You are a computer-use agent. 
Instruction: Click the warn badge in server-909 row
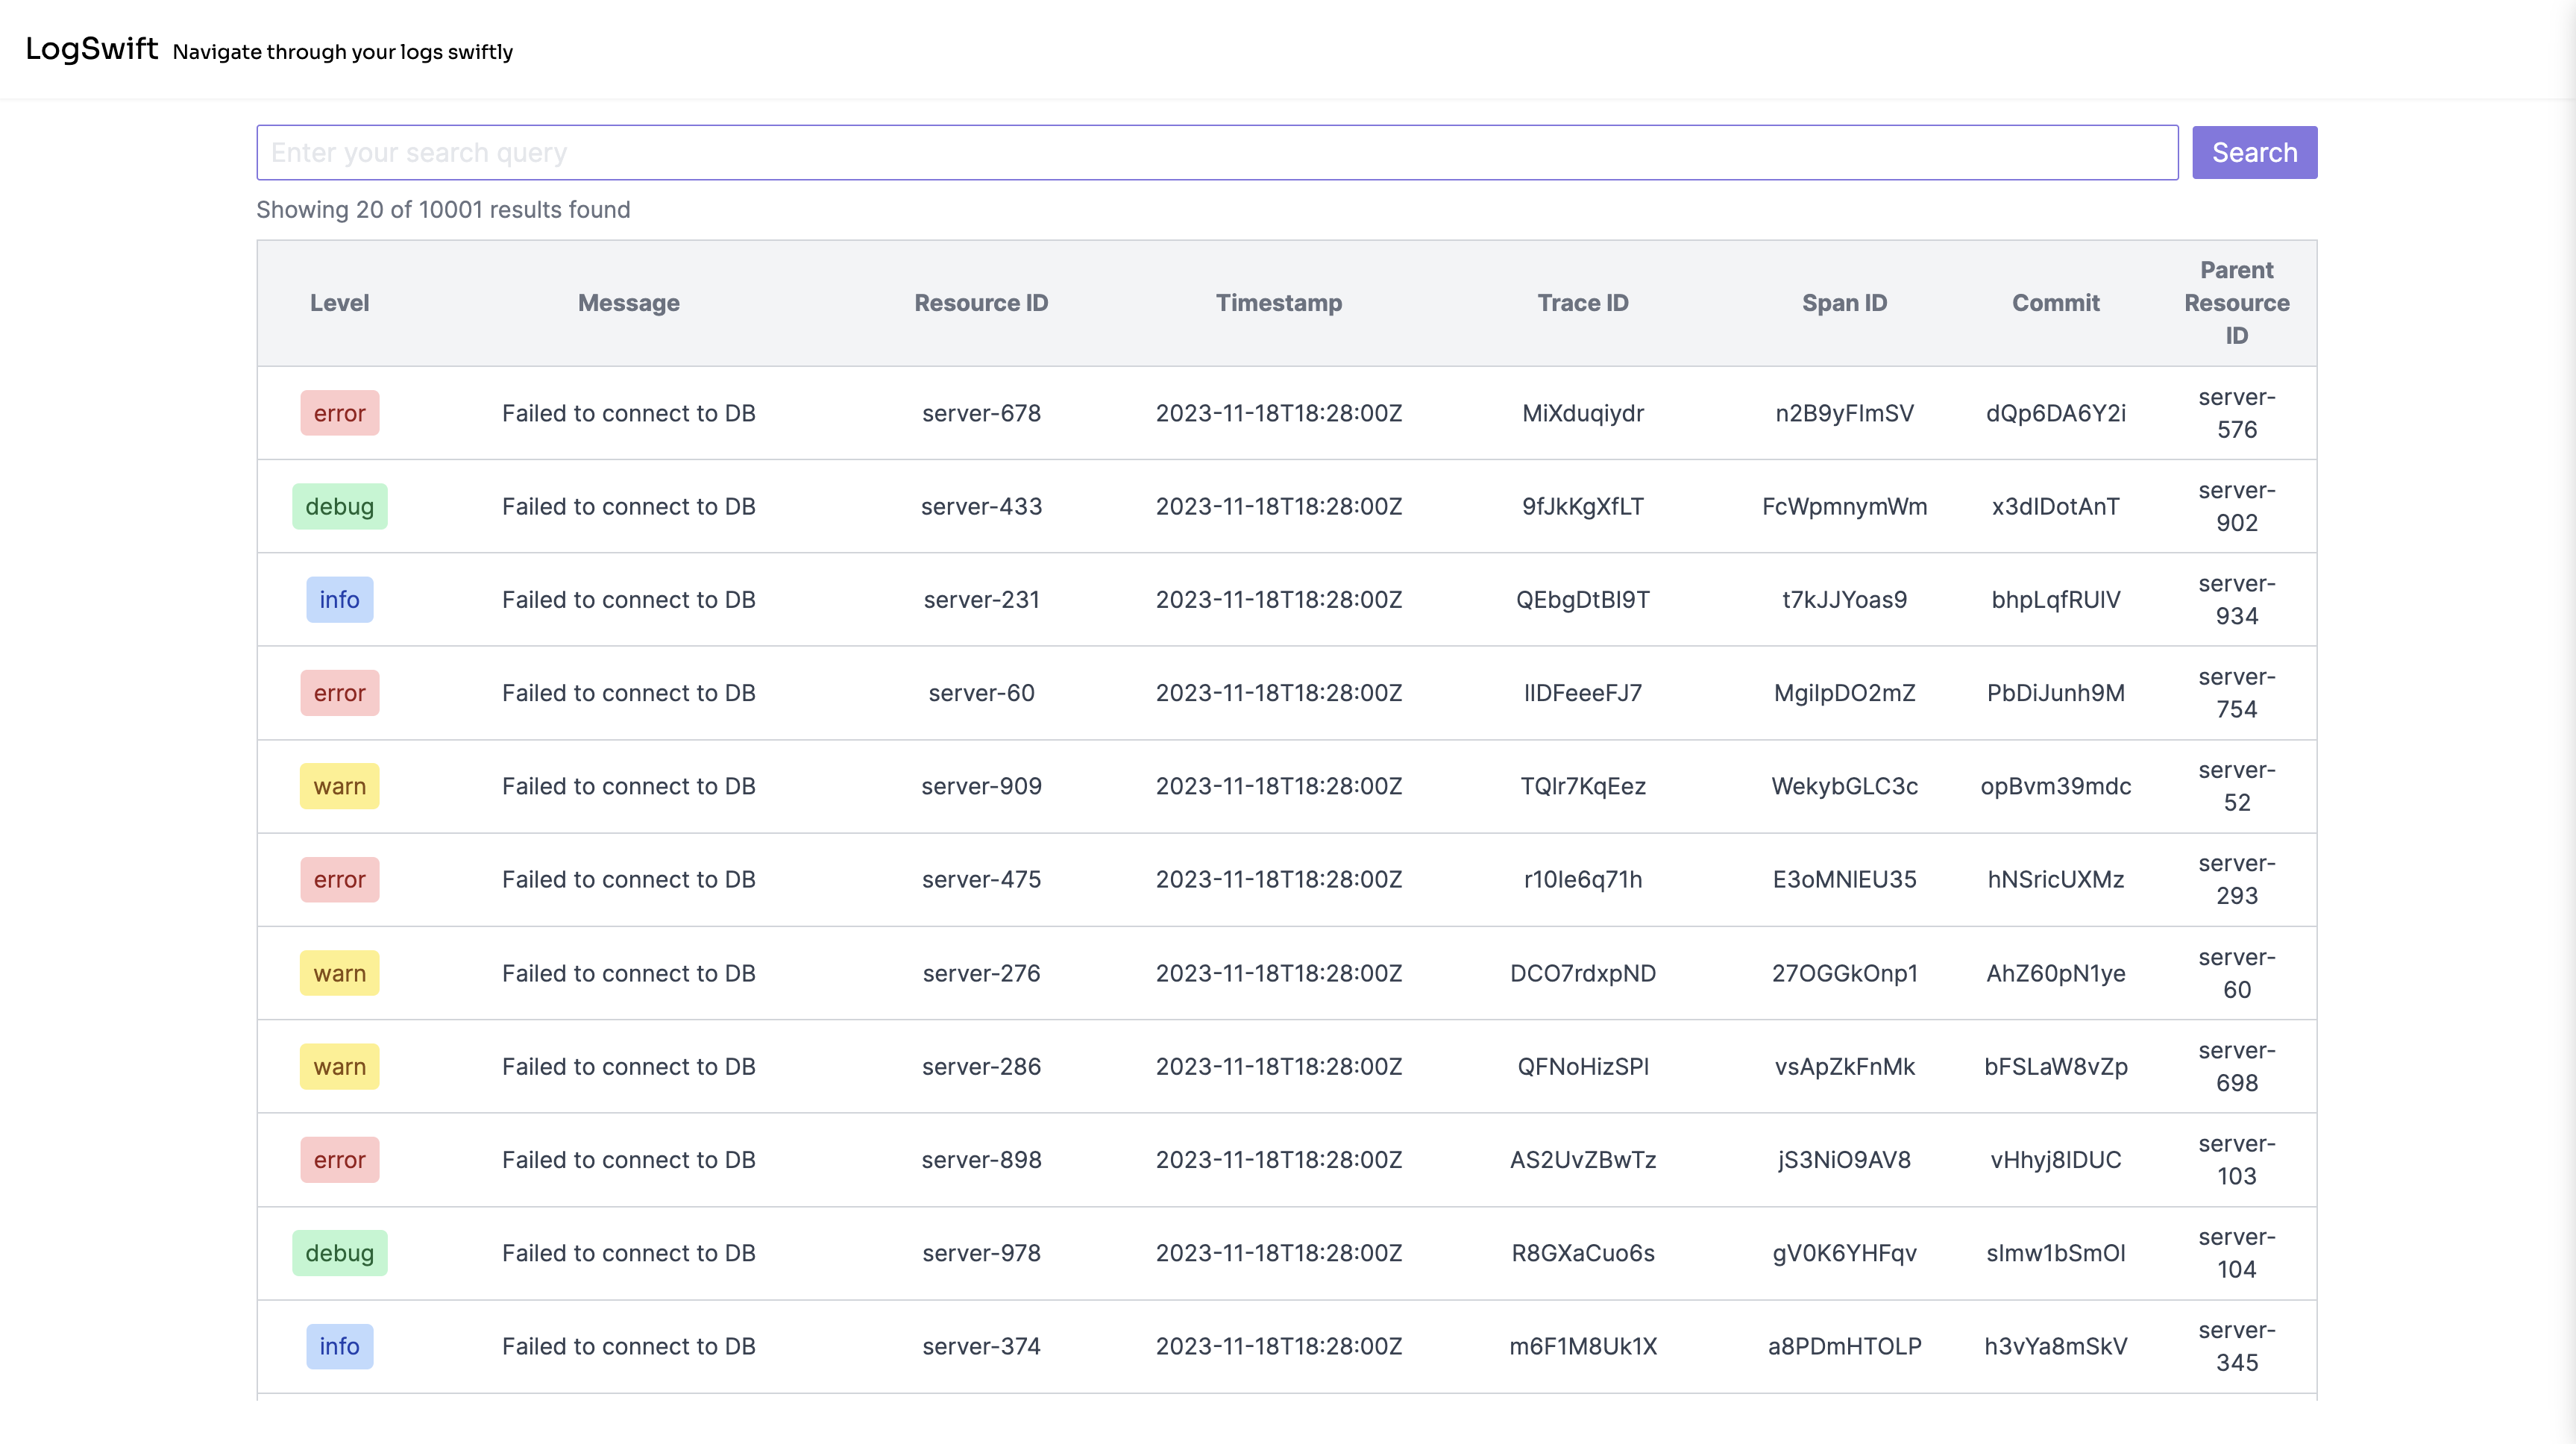339,786
